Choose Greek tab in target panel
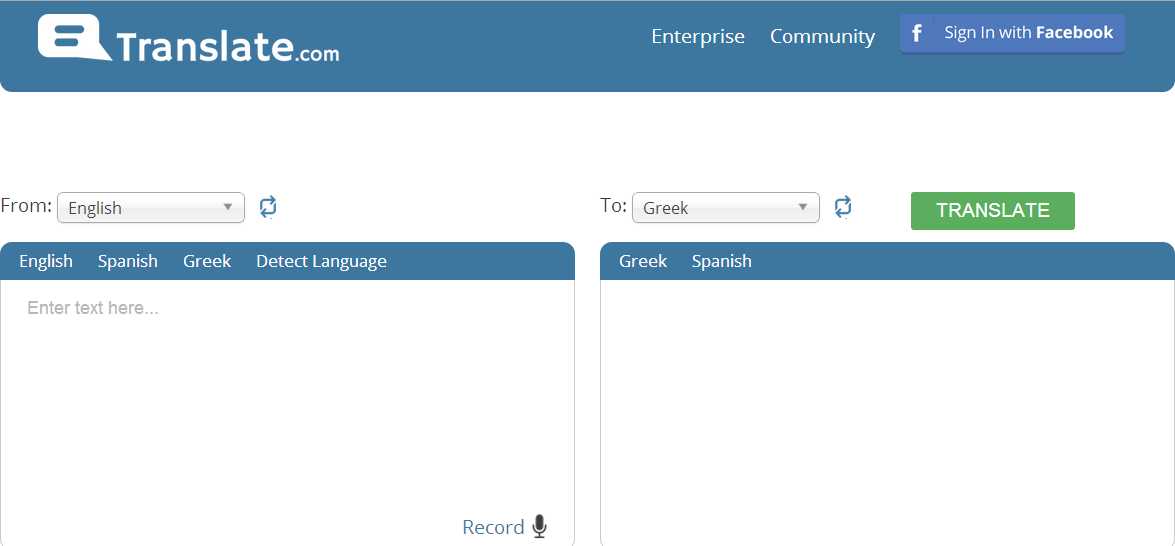The image size is (1175, 546). [643, 261]
